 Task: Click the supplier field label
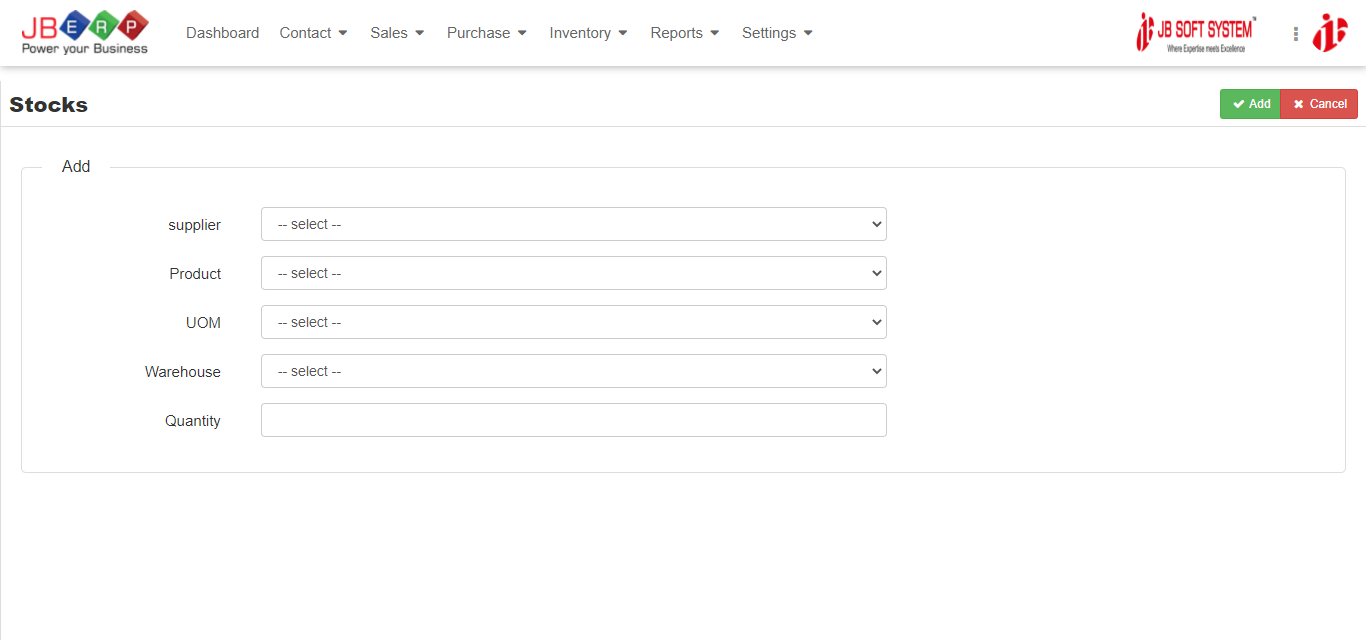pos(194,225)
